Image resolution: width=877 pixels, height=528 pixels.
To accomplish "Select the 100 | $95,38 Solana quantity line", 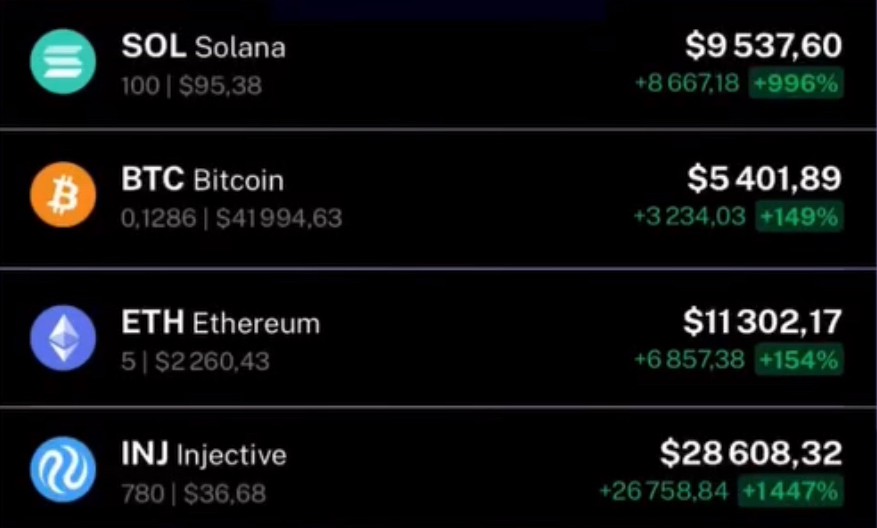I will tap(191, 86).
